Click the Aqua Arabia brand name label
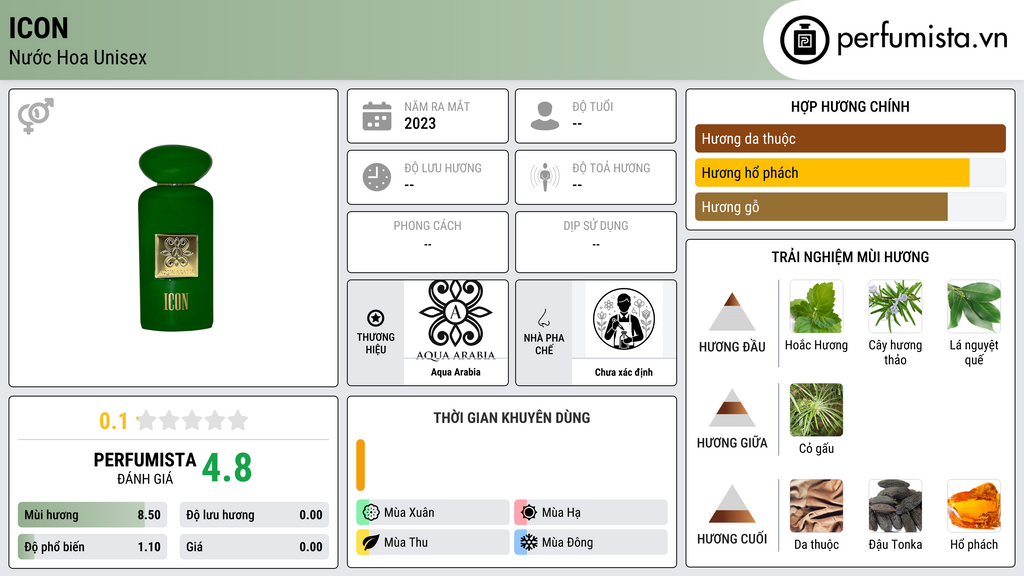 [x=456, y=372]
